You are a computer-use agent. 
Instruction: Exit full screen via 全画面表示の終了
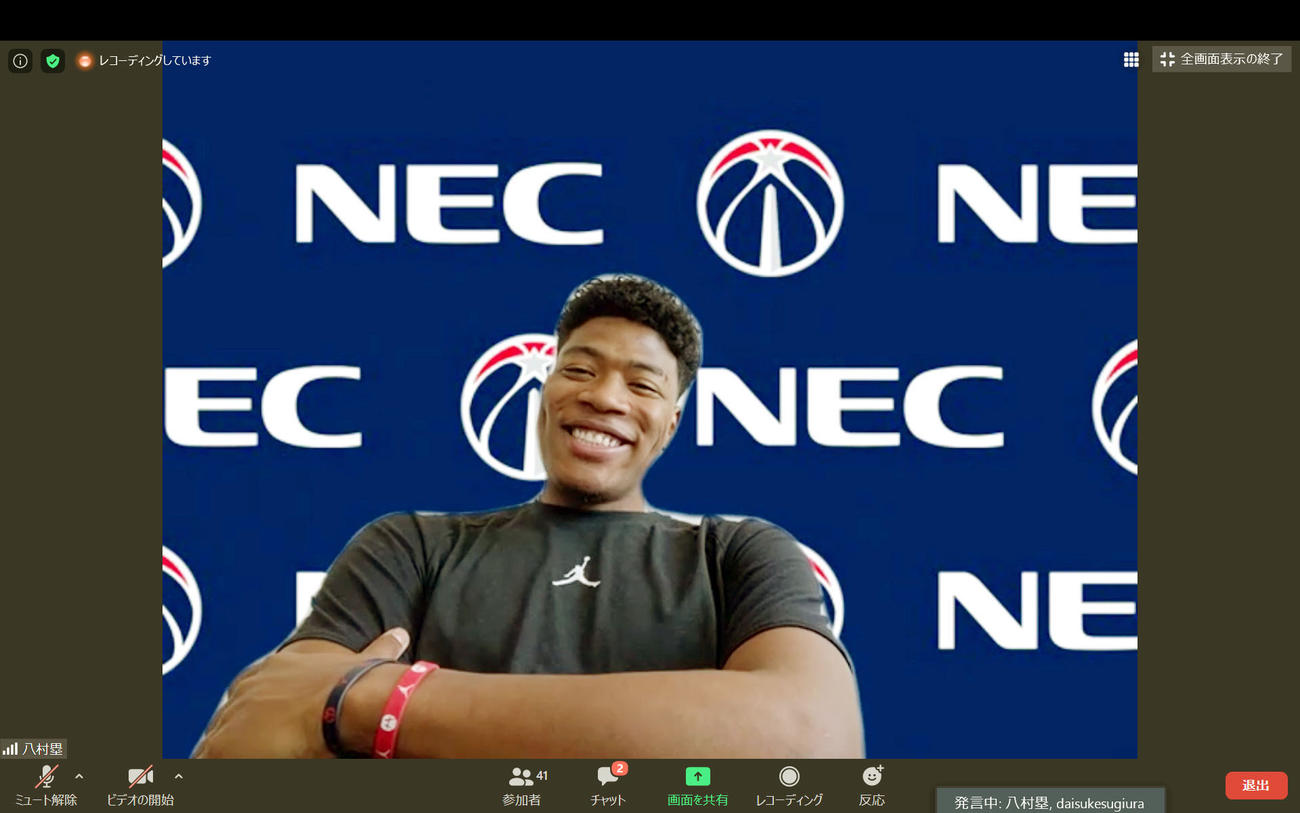point(1221,59)
